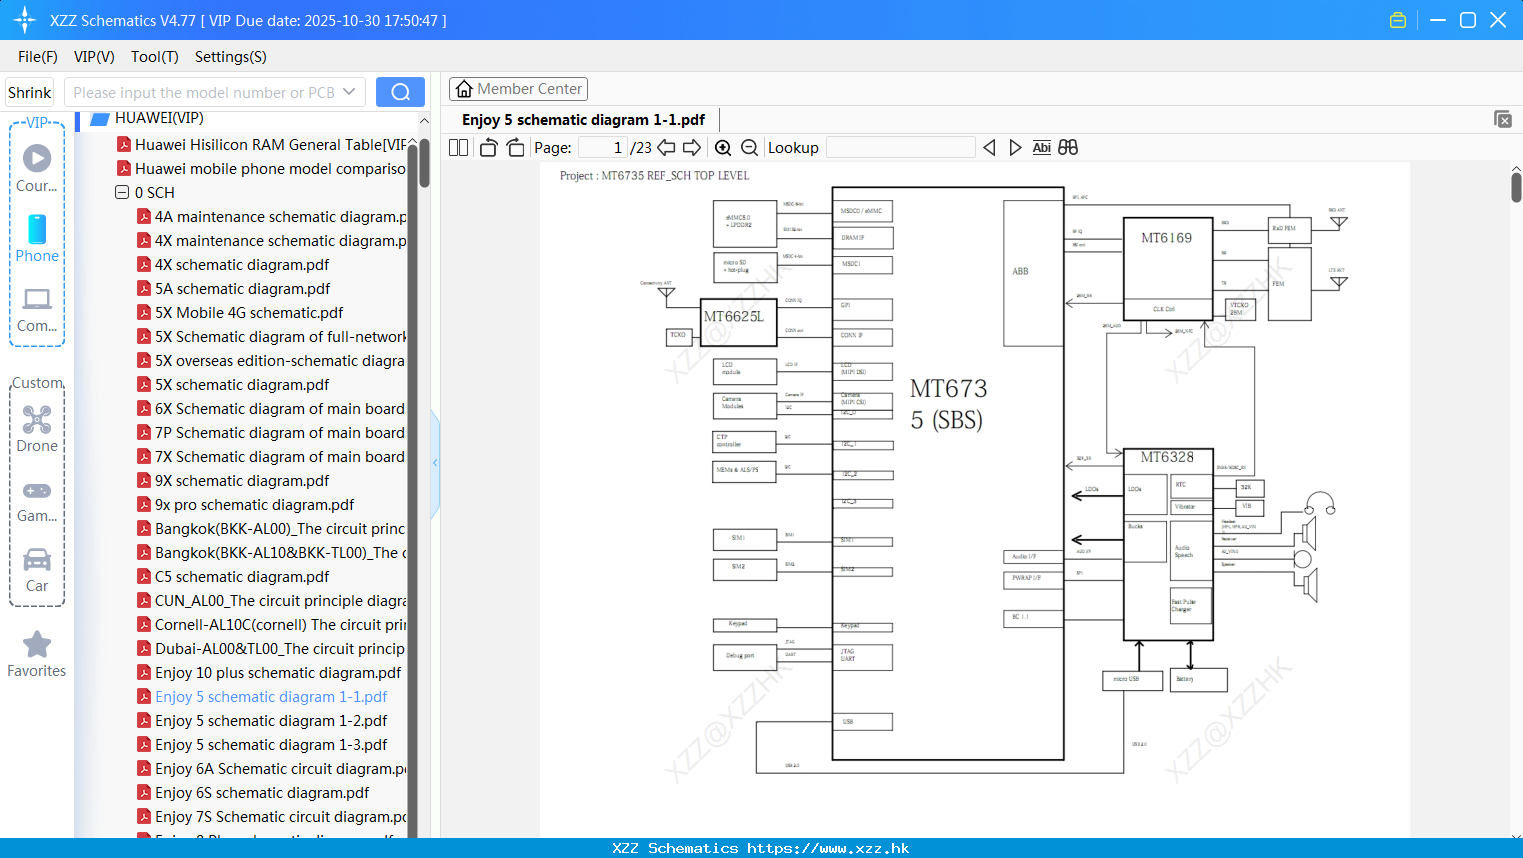Image resolution: width=1523 pixels, height=858 pixels.
Task: Open the Favorites star
Action: (x=37, y=655)
